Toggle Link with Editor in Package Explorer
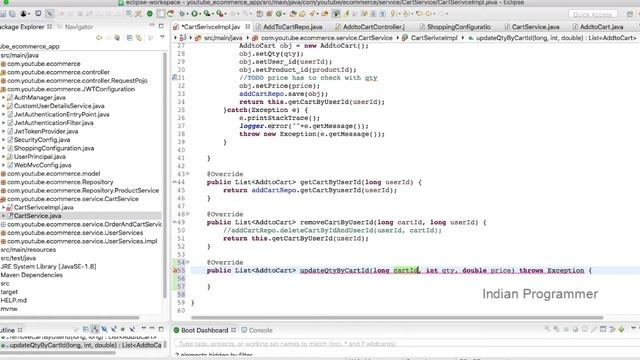 point(139,38)
